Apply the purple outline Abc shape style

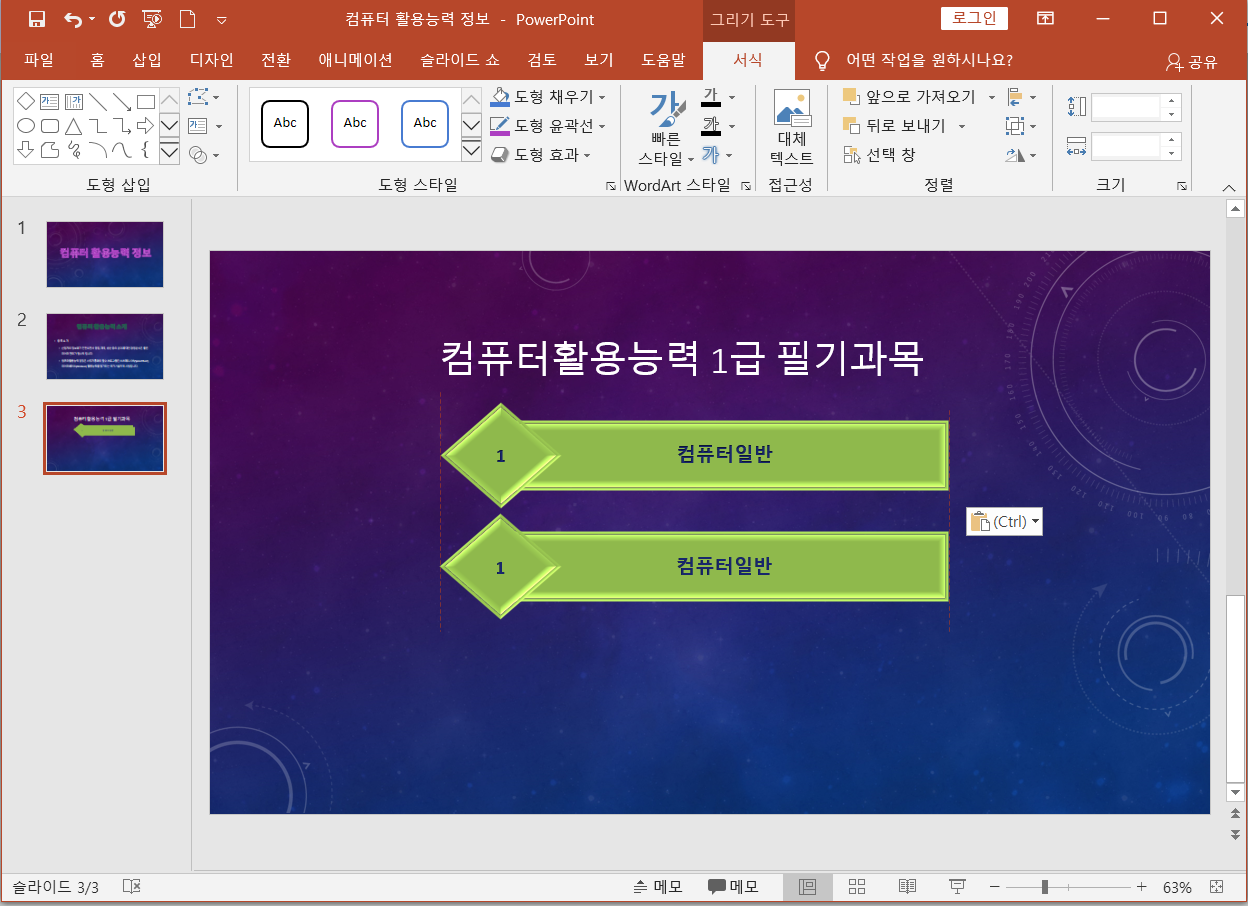[x=355, y=124]
